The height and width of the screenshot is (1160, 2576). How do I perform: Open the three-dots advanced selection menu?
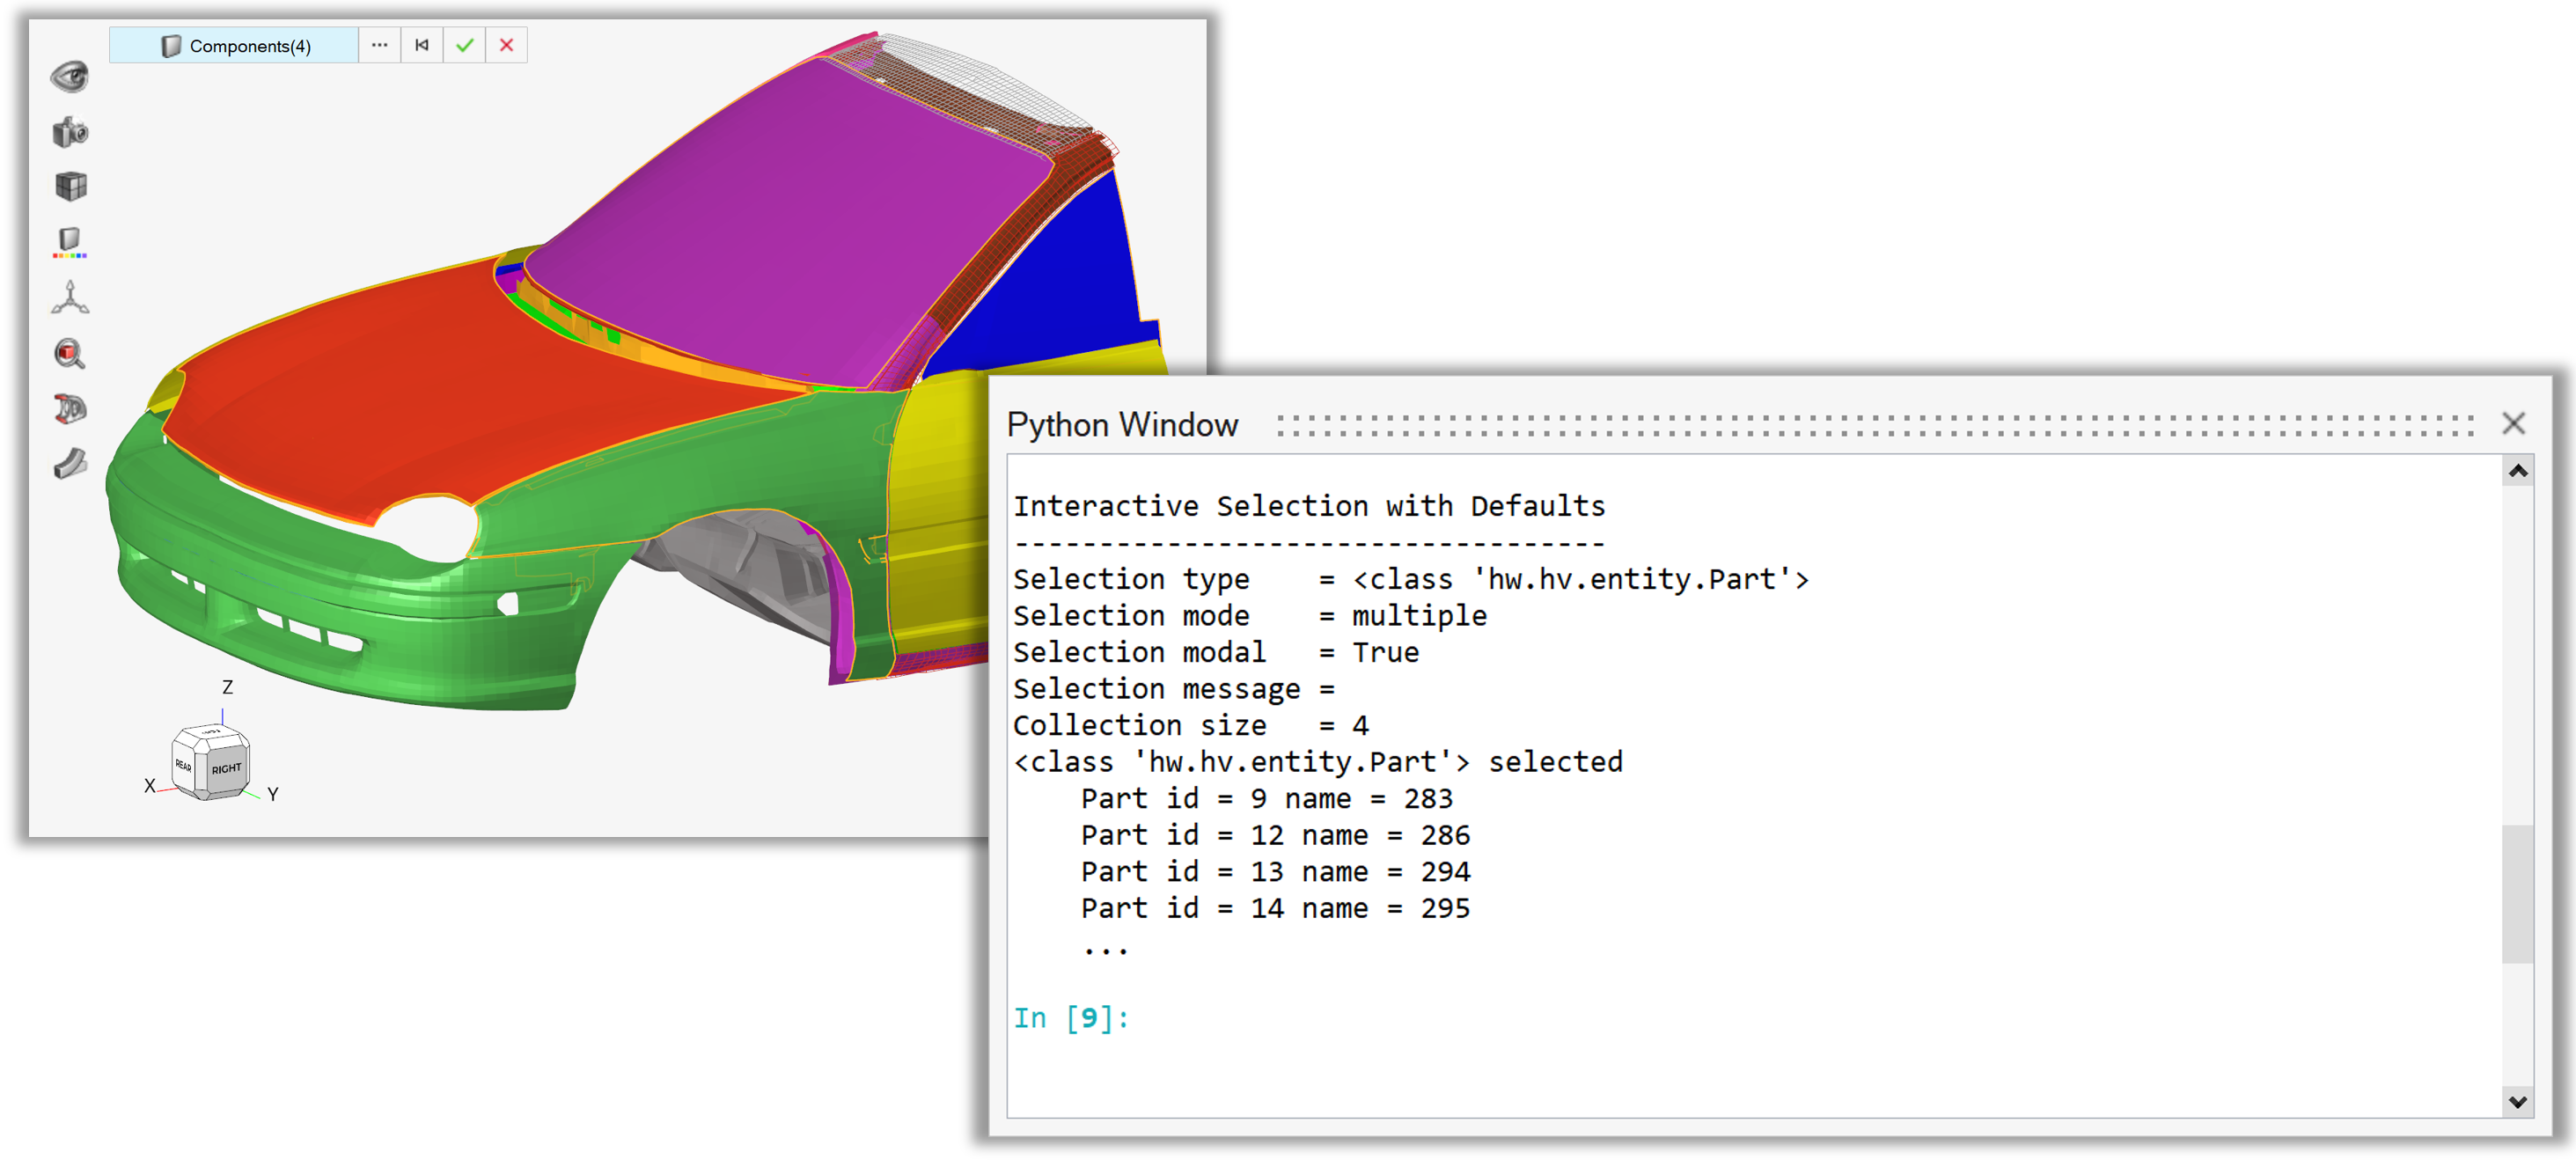pos(379,46)
